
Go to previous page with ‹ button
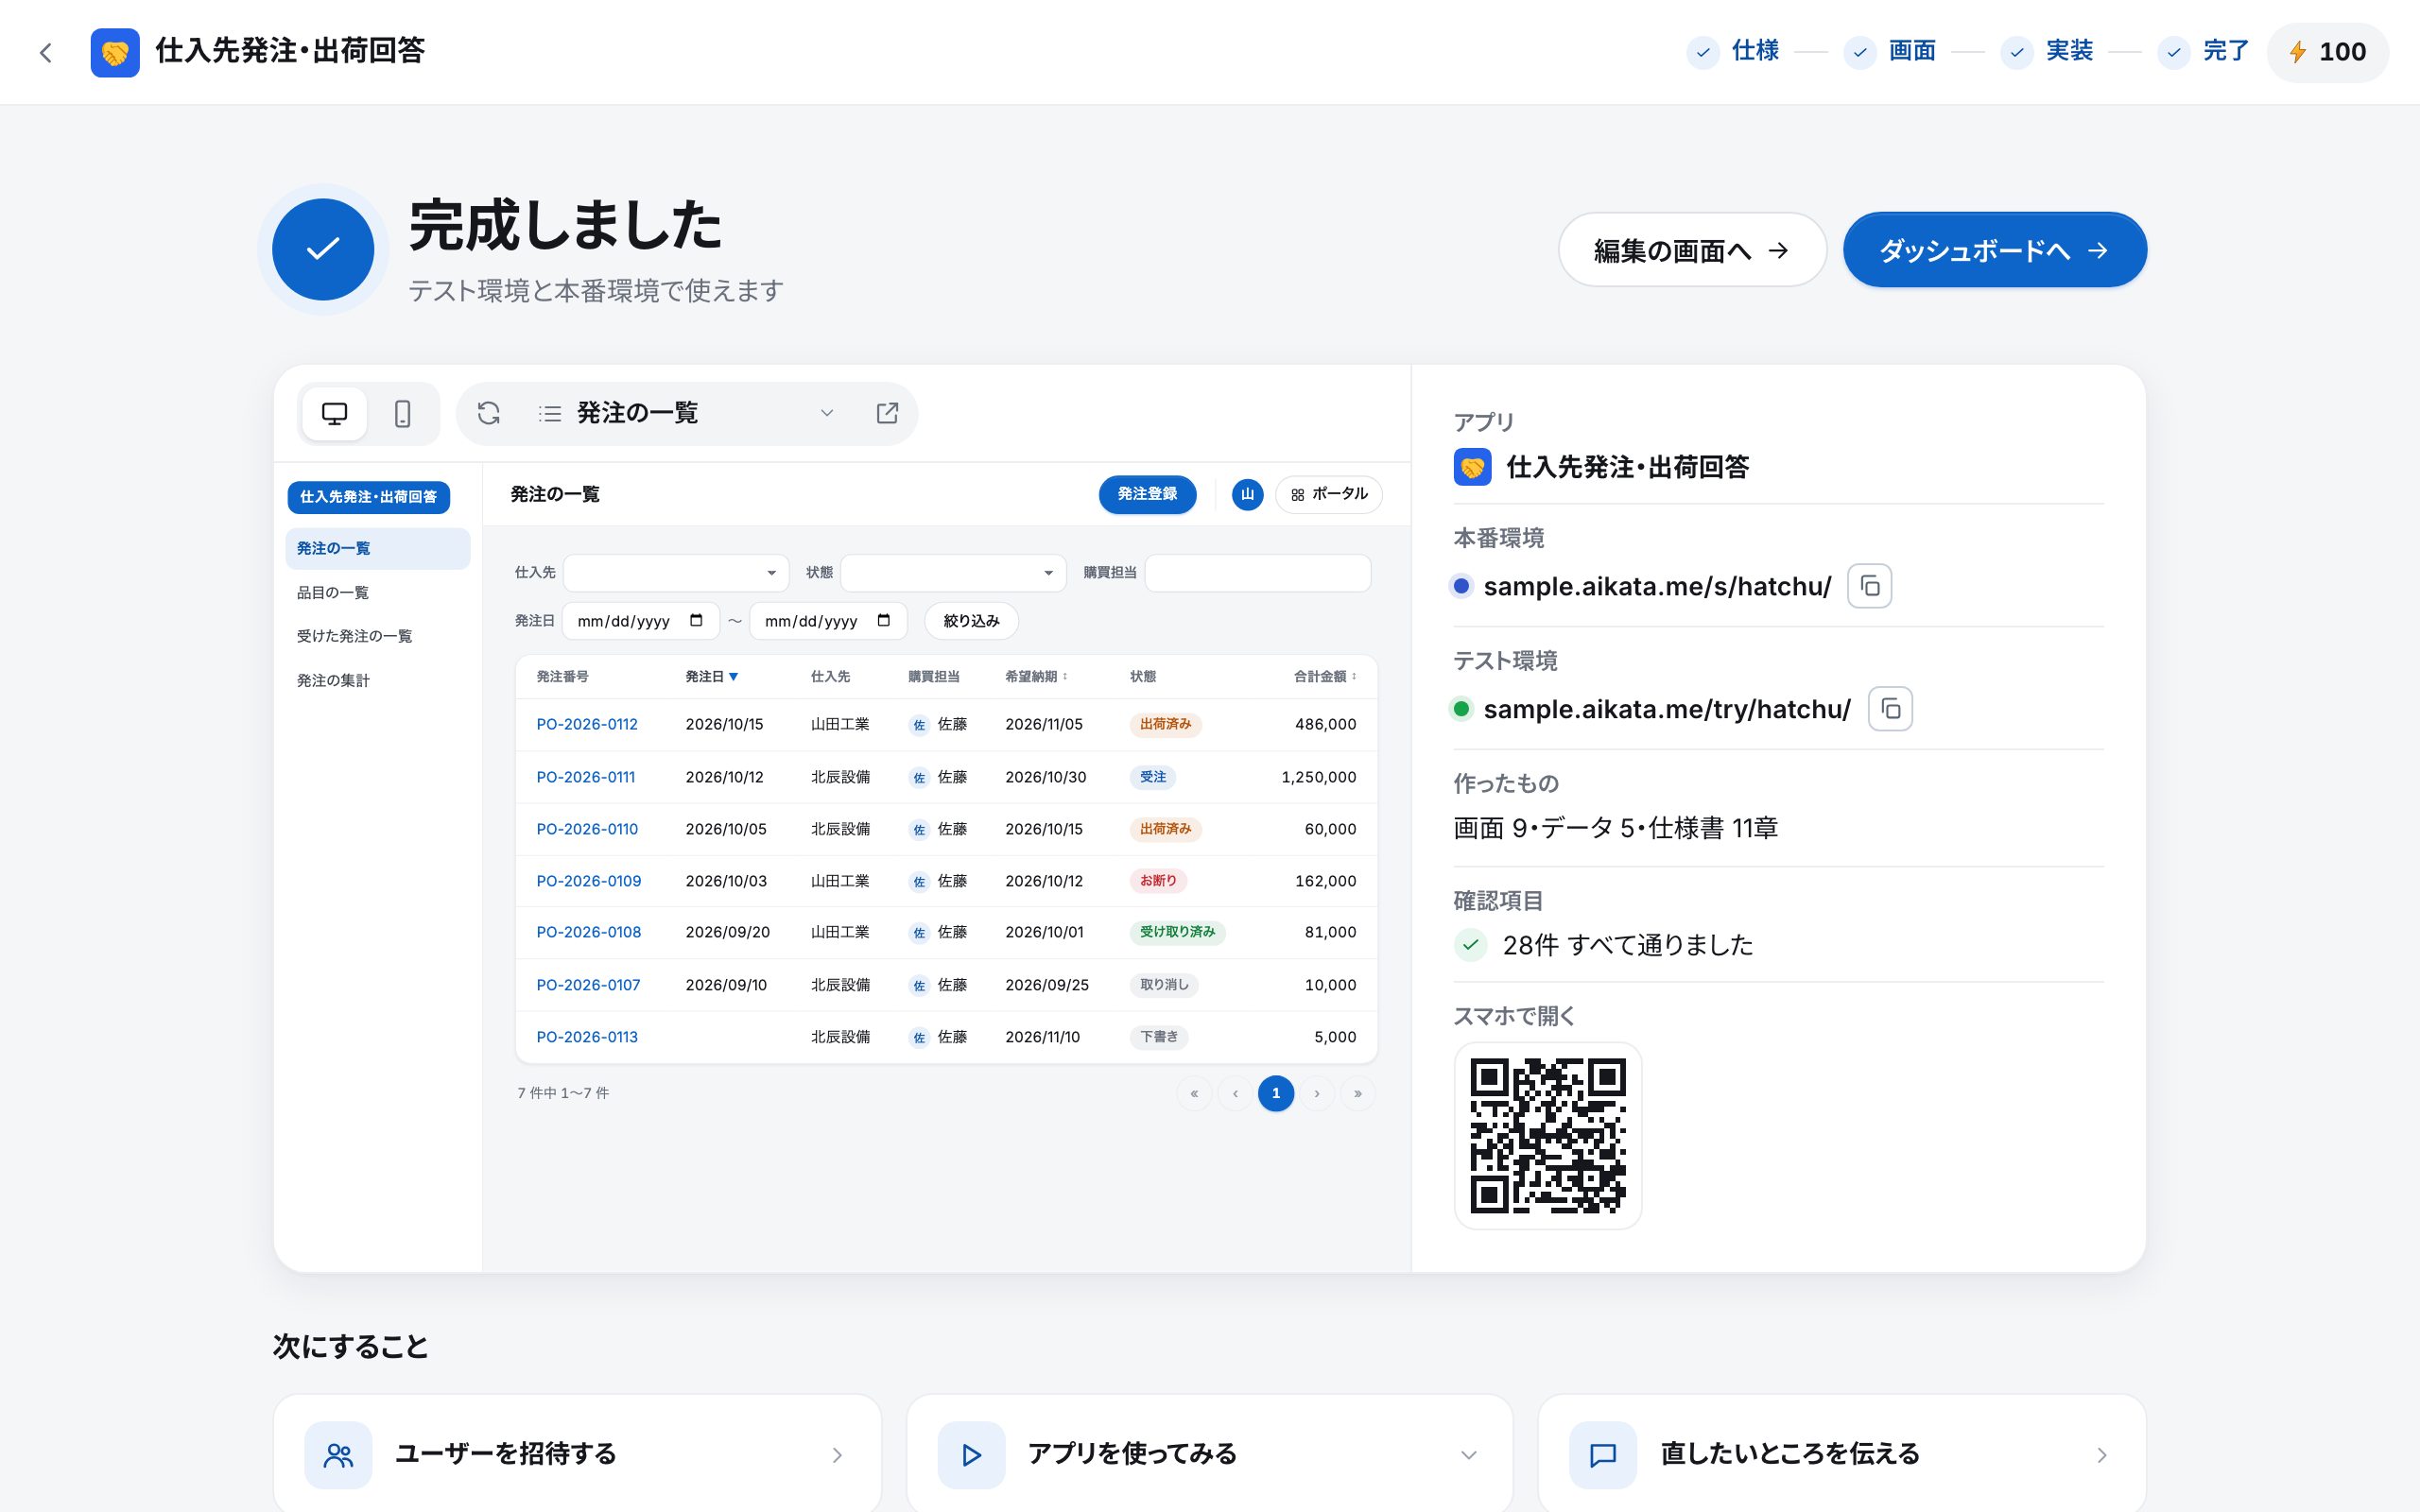[1235, 1093]
